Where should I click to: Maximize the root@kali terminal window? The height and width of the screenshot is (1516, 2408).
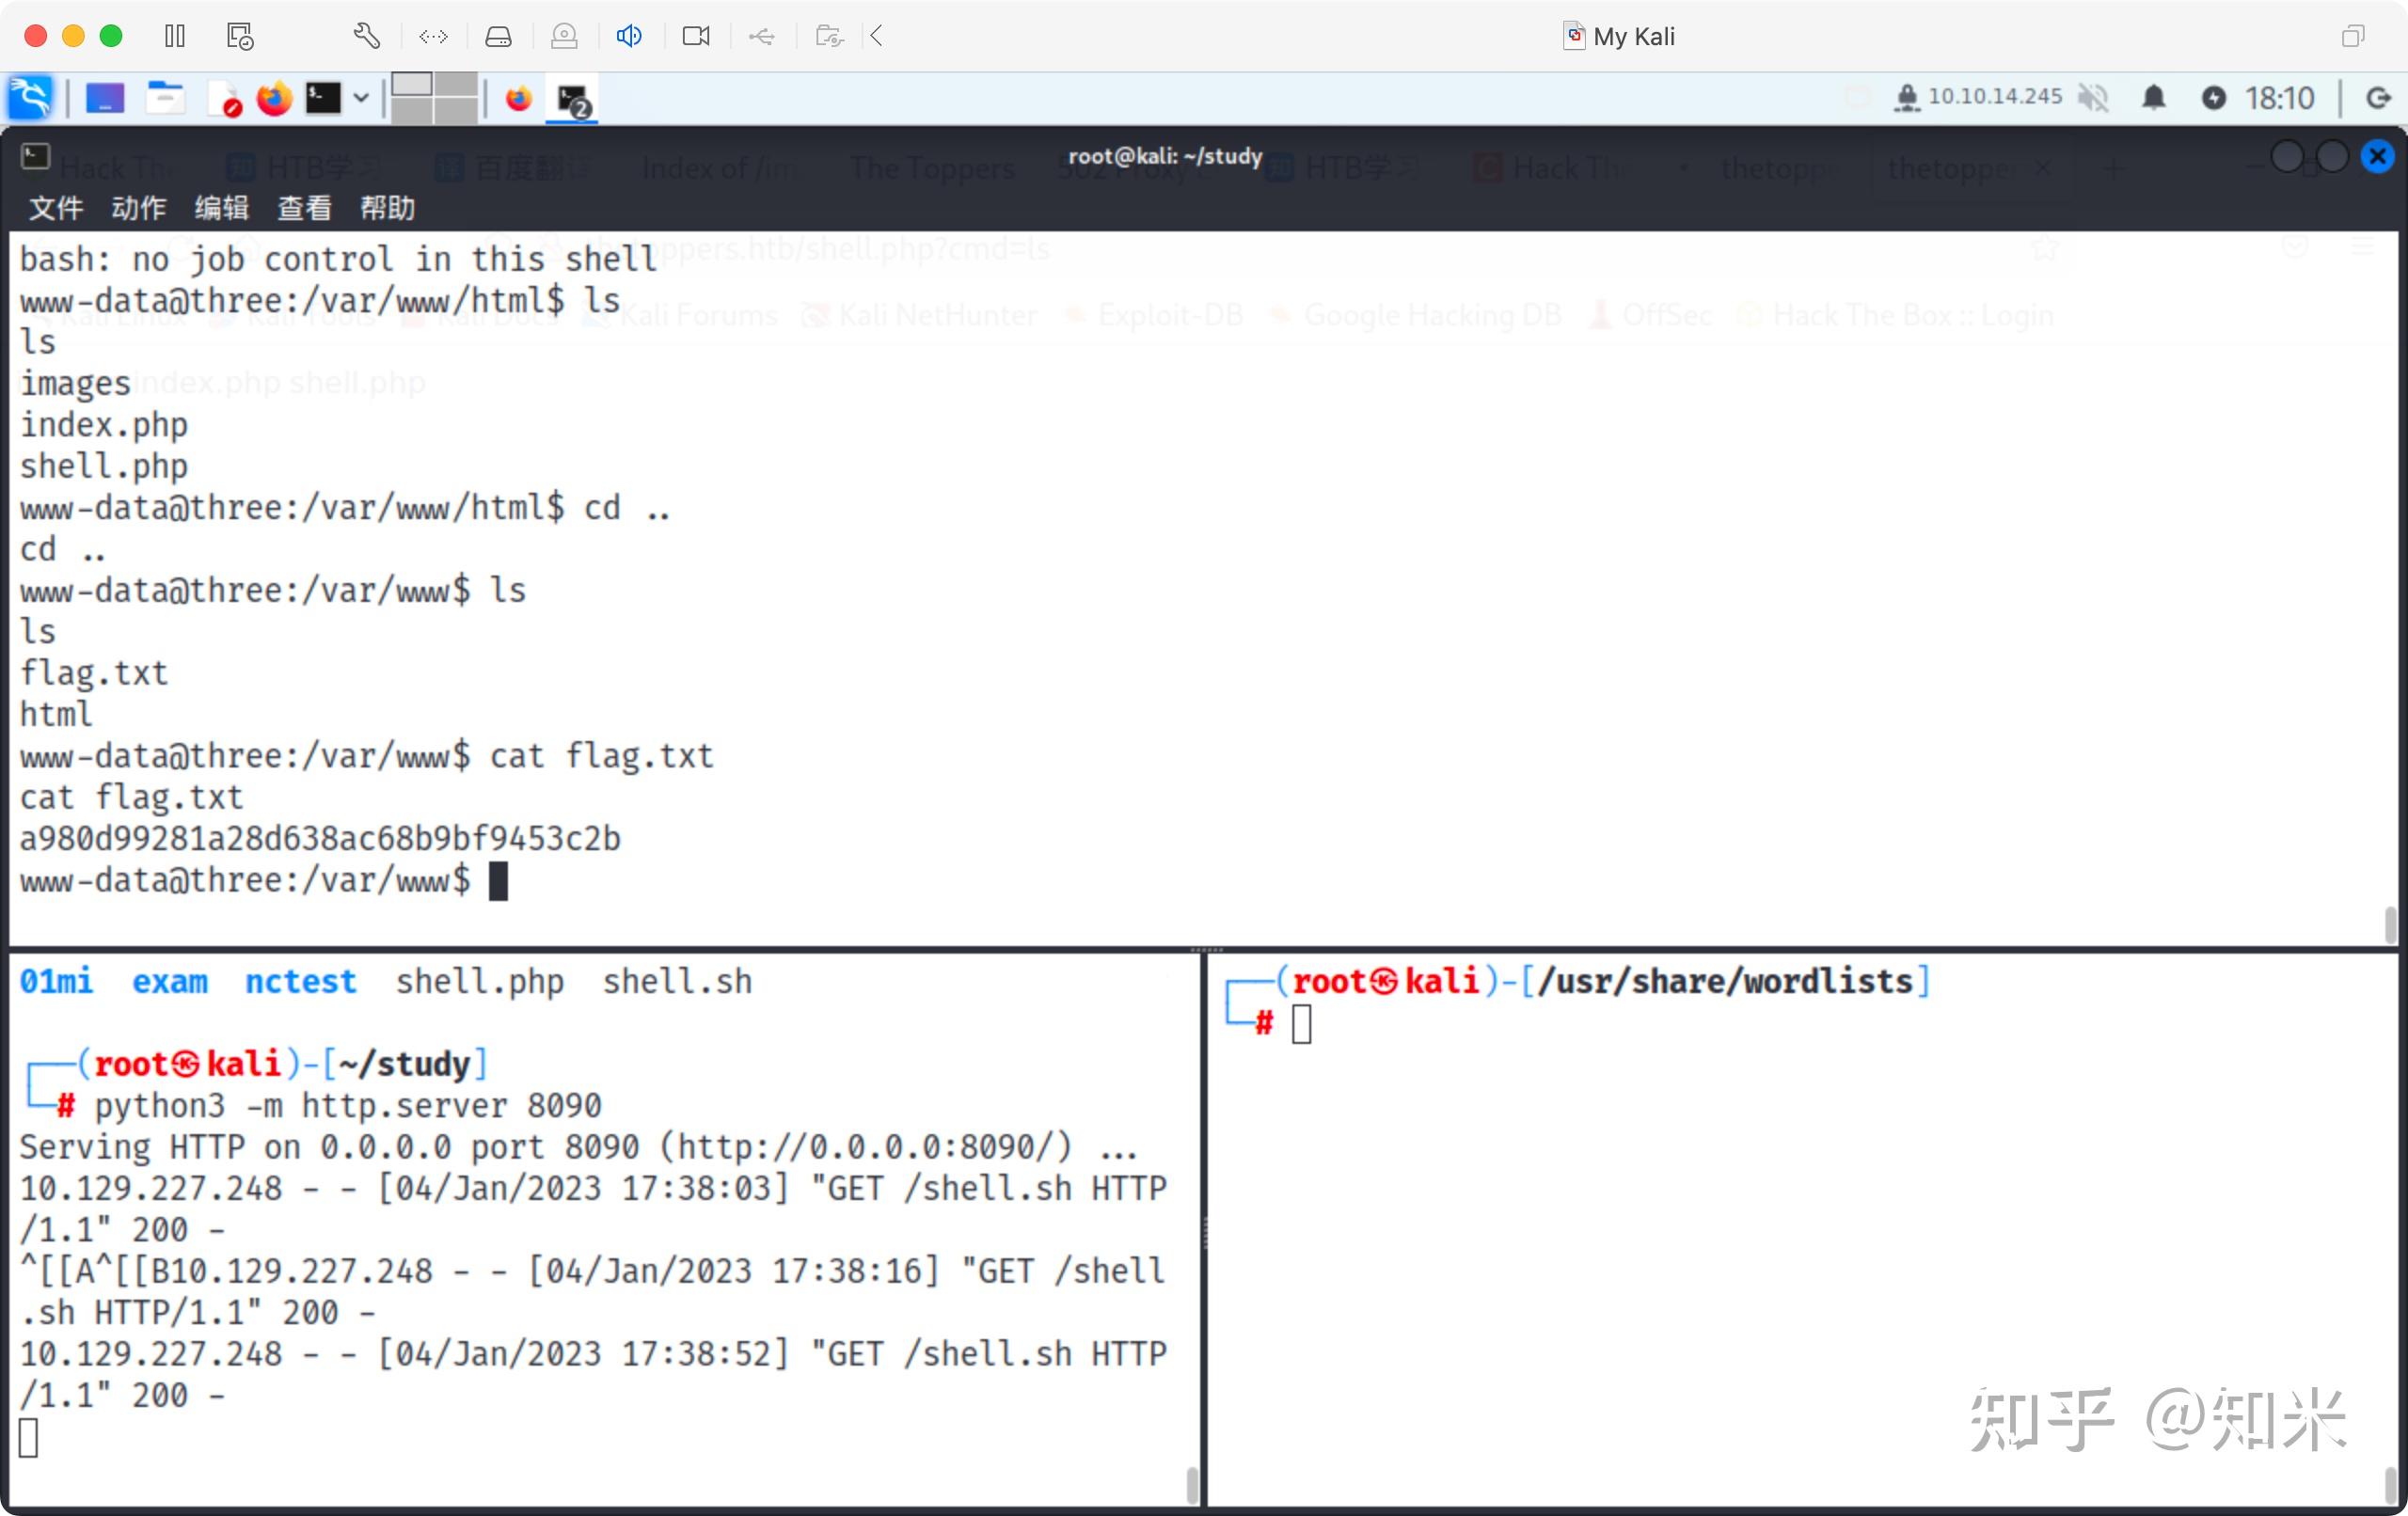click(2332, 156)
